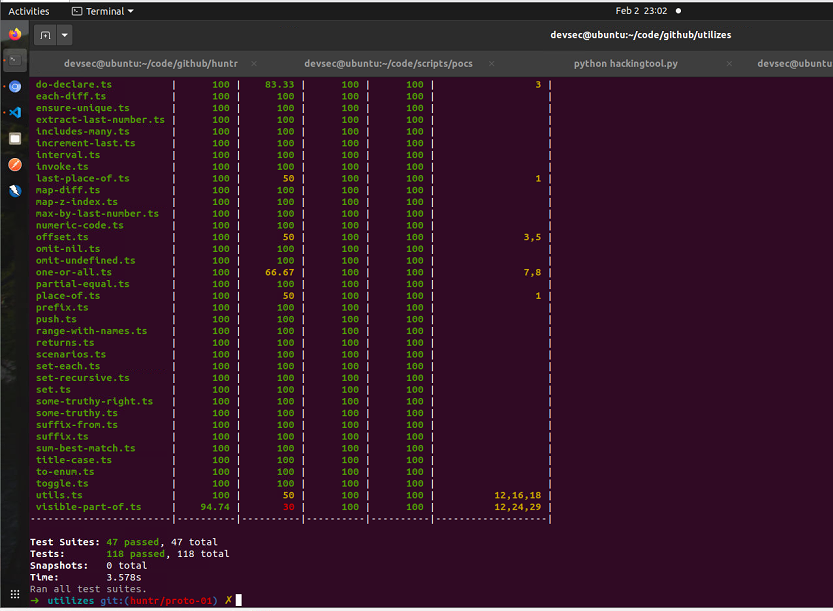This screenshot has width=833, height=611.
Task: Click the invoke.ts file name
Action: pyautogui.click(x=62, y=166)
